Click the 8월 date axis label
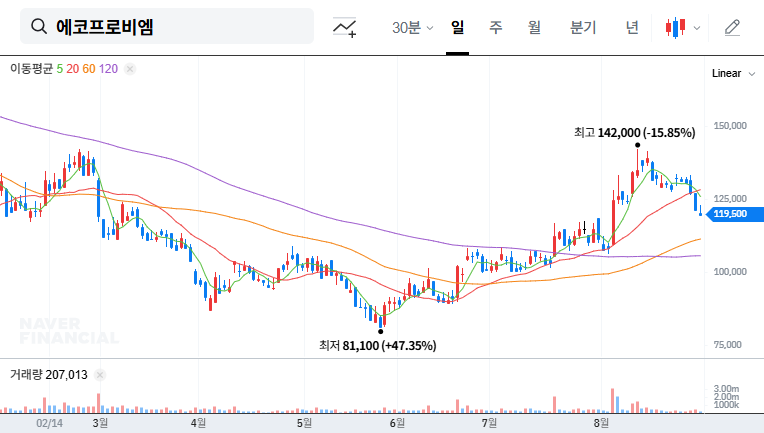 (601, 423)
